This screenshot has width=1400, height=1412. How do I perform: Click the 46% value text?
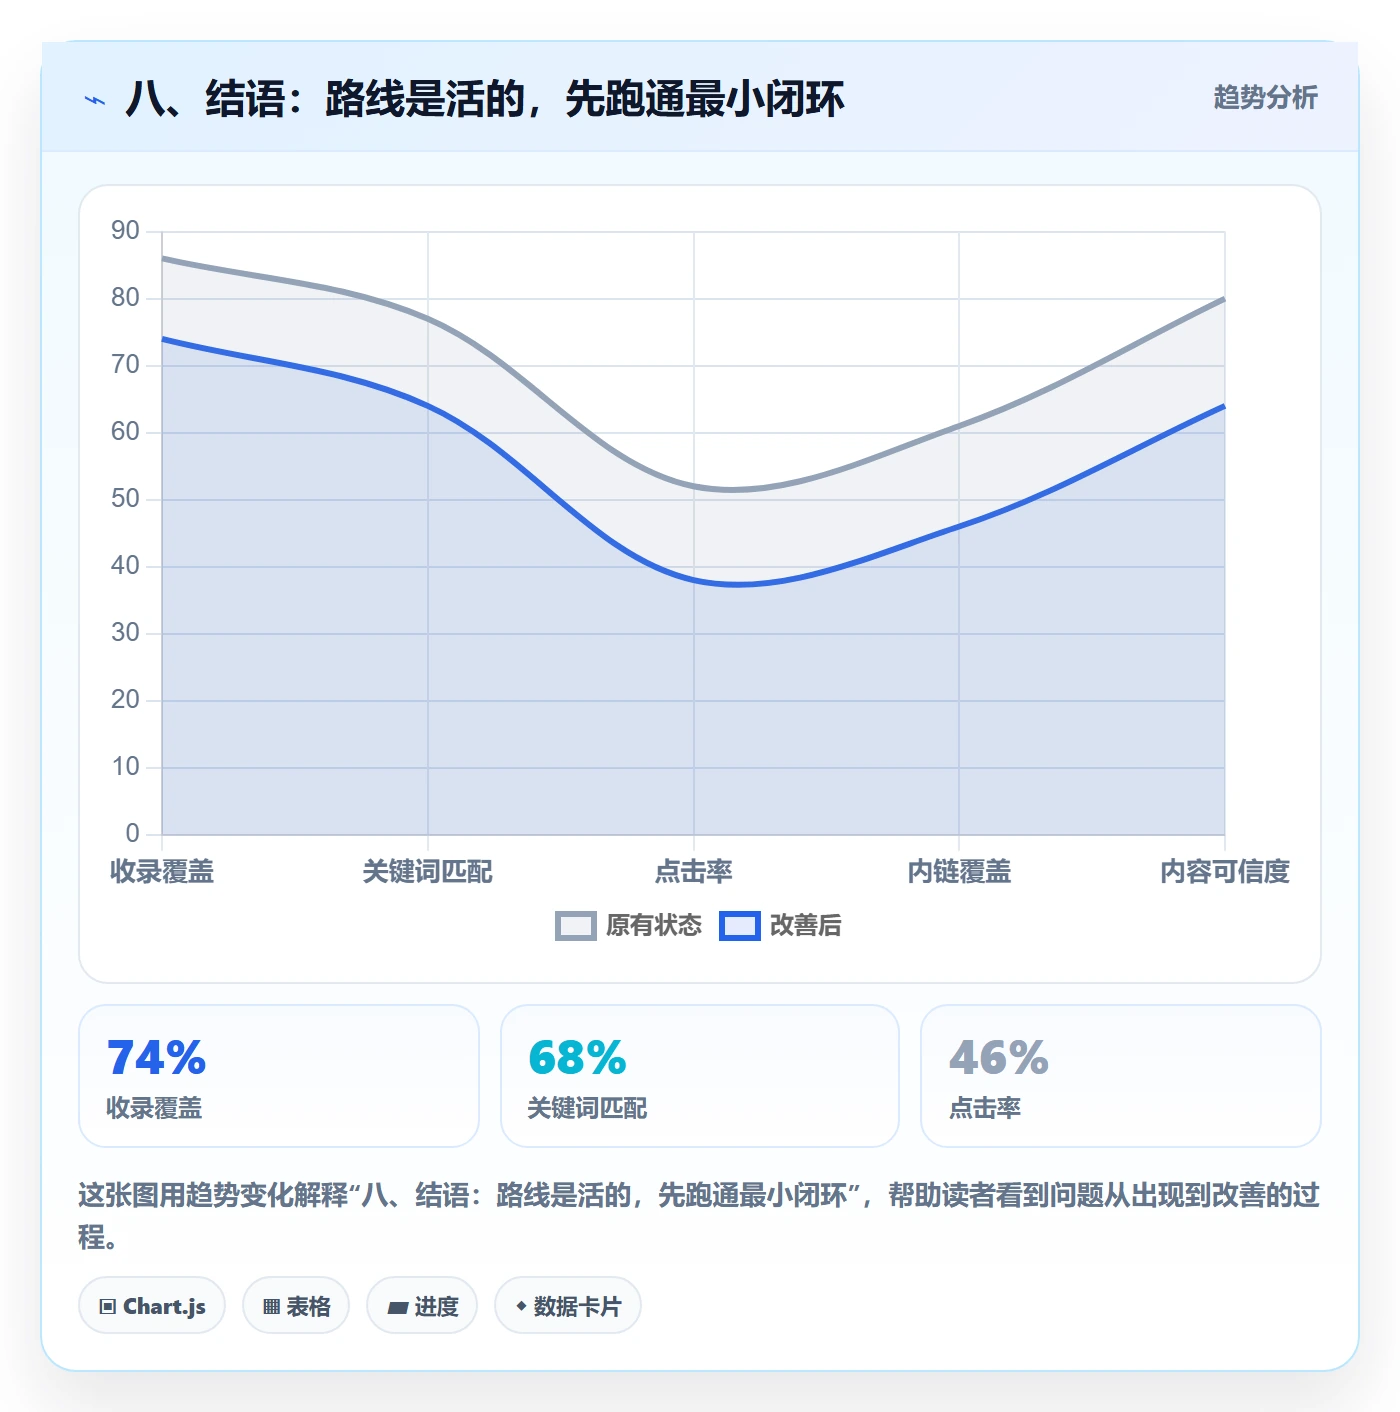[x=999, y=1058]
